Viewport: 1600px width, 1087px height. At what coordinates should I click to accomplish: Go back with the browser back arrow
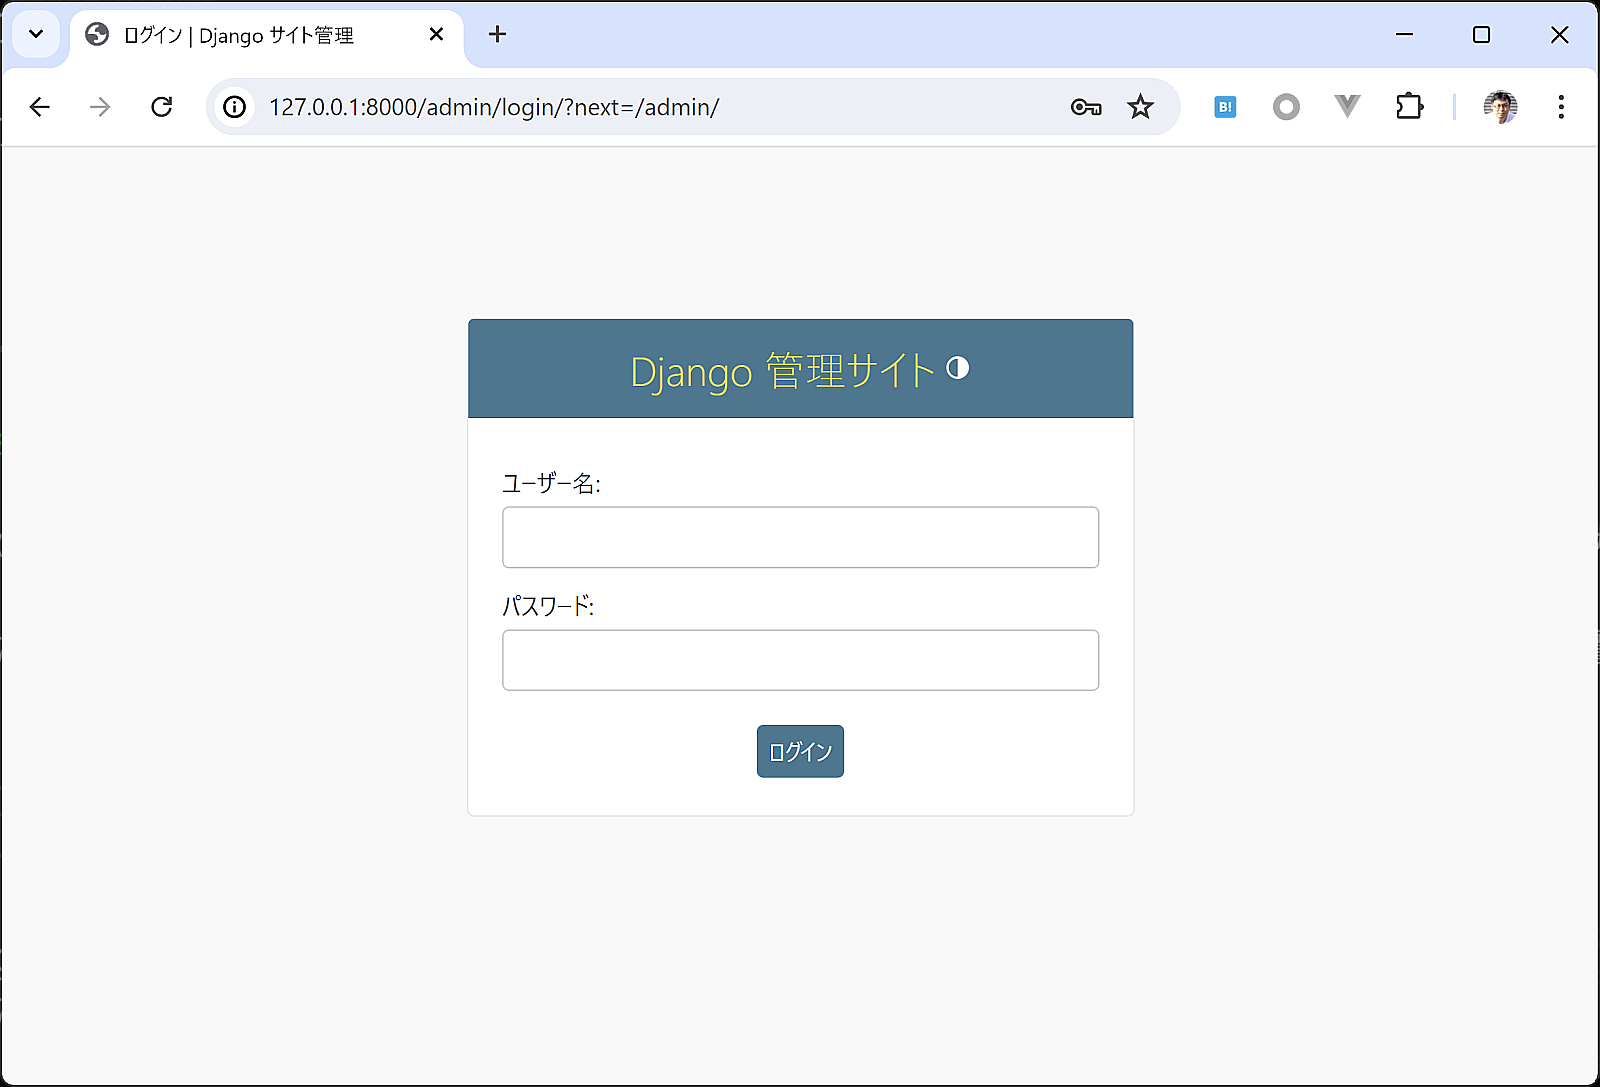pos(40,107)
